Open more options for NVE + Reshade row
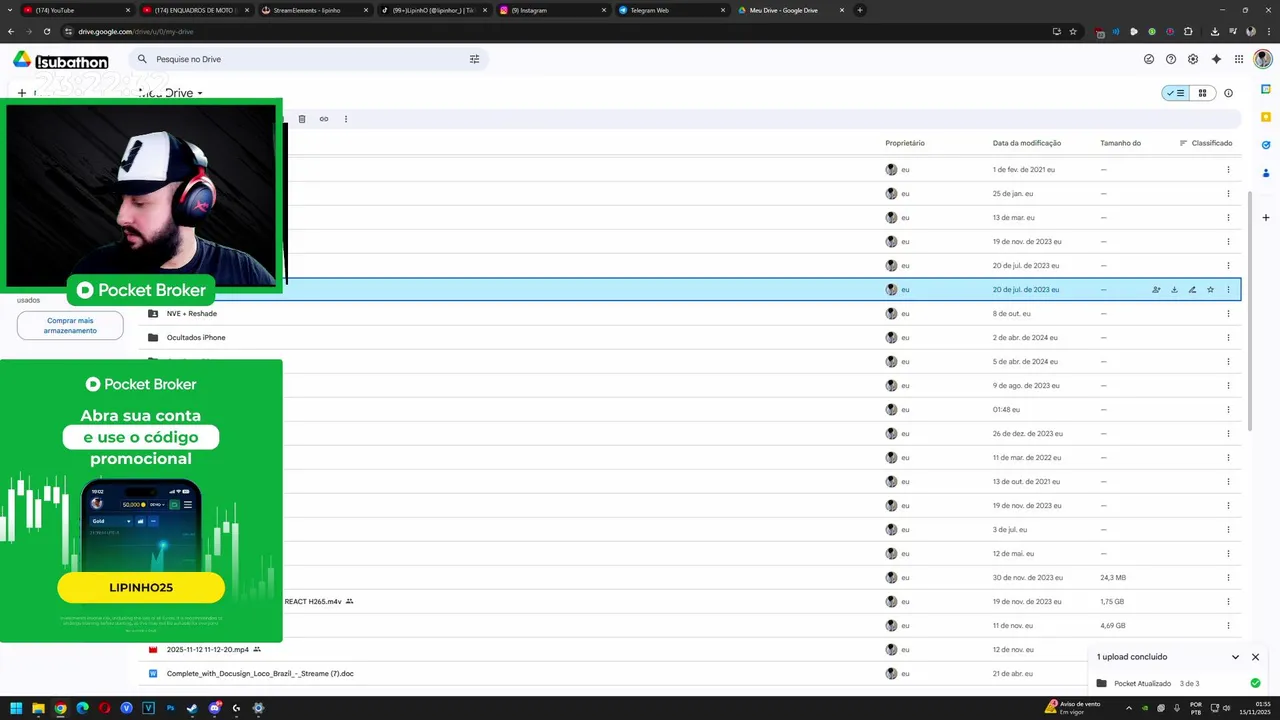The width and height of the screenshot is (1280, 720). click(1229, 314)
